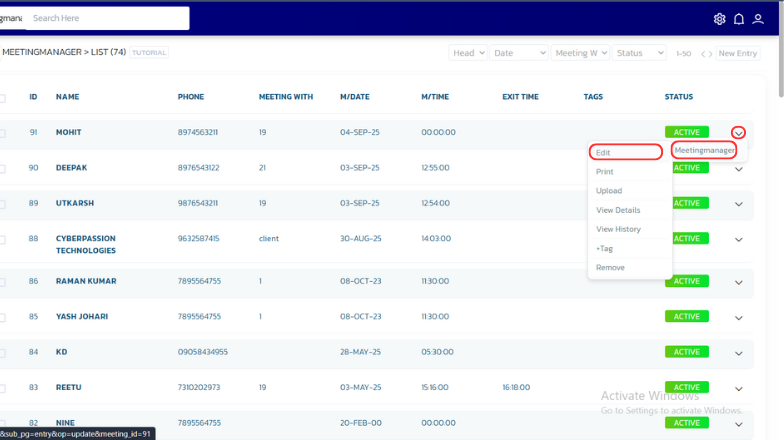This screenshot has width=784, height=440.
Task: Go to previous page arrow
Action: 703,54
